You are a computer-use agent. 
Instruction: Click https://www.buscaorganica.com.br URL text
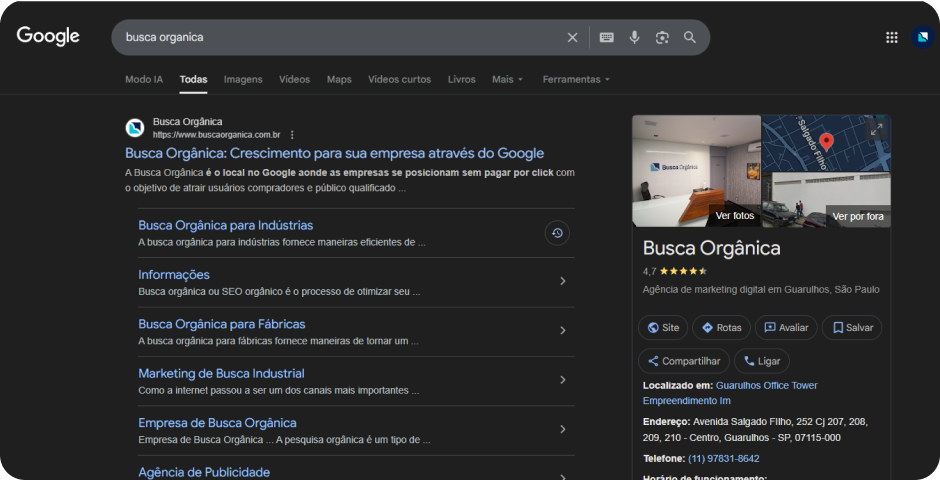(x=216, y=135)
